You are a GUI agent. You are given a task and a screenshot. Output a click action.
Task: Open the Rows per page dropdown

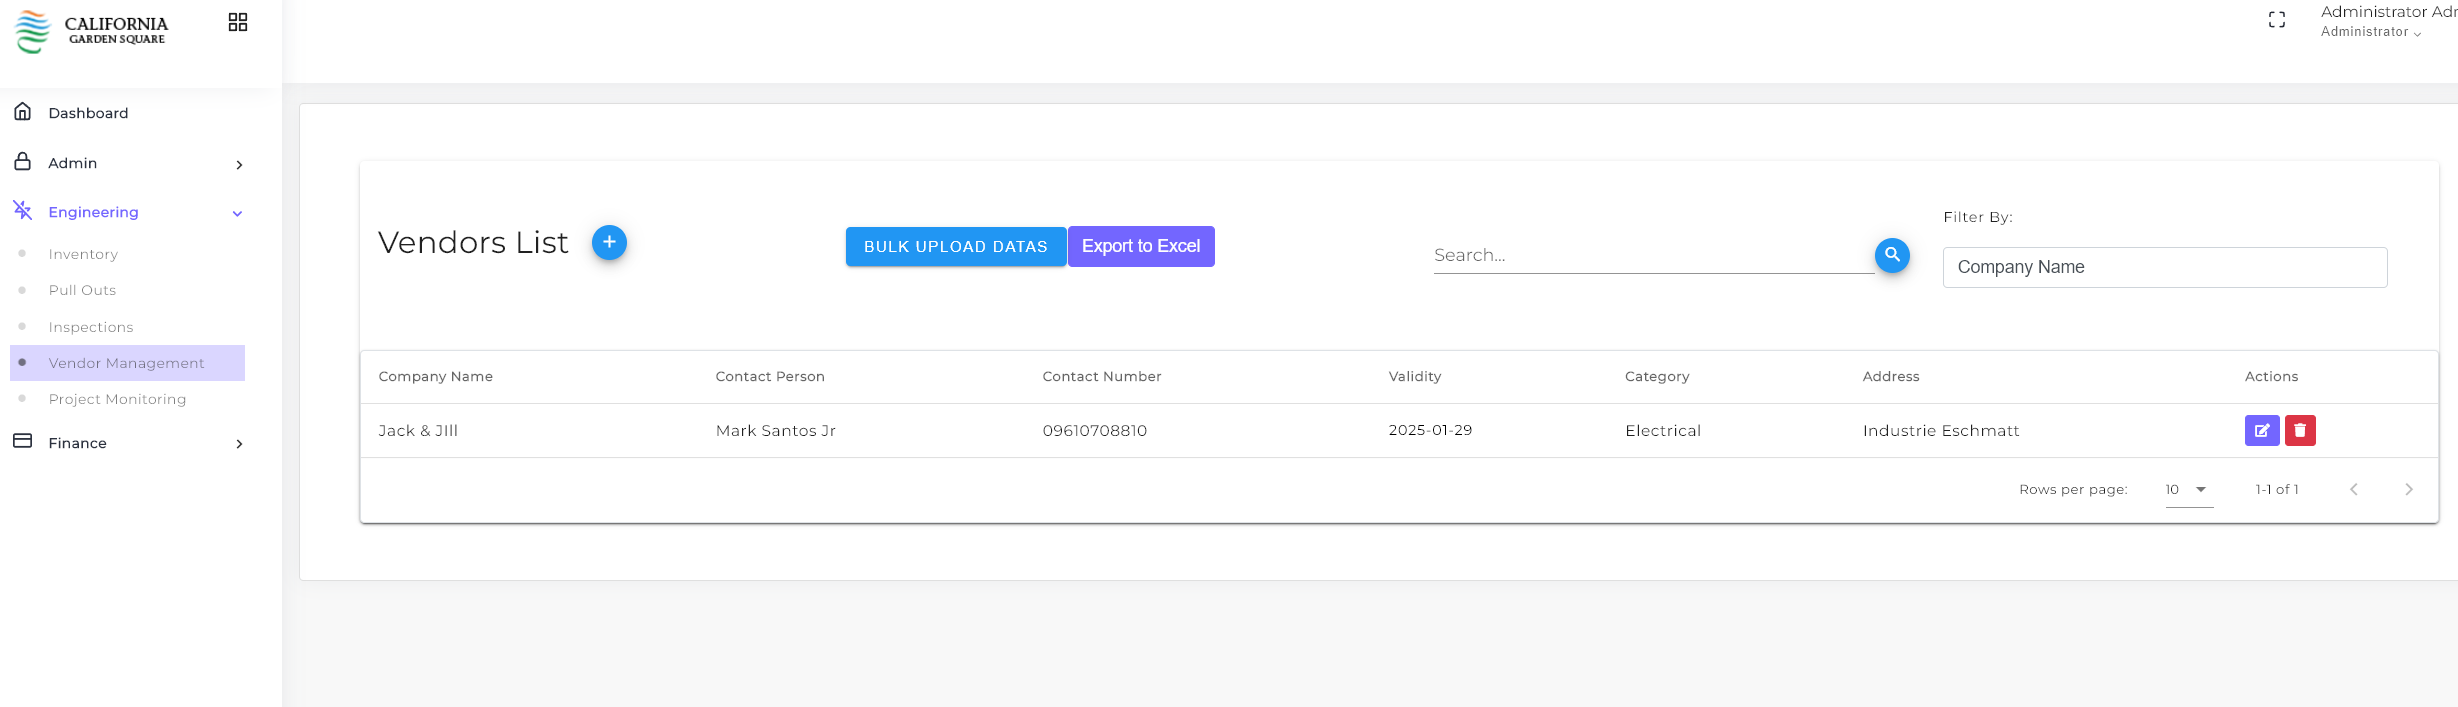click(2189, 489)
